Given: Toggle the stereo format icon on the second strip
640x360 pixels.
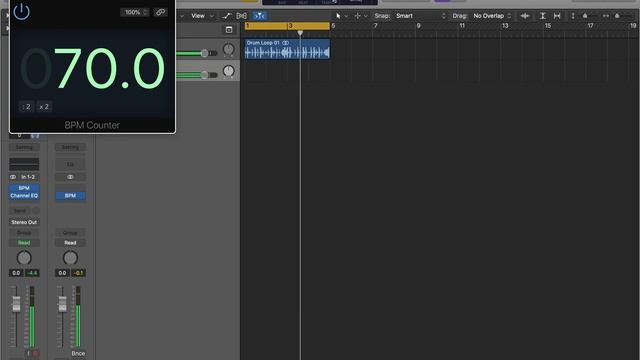Looking at the screenshot, I should [x=70, y=177].
